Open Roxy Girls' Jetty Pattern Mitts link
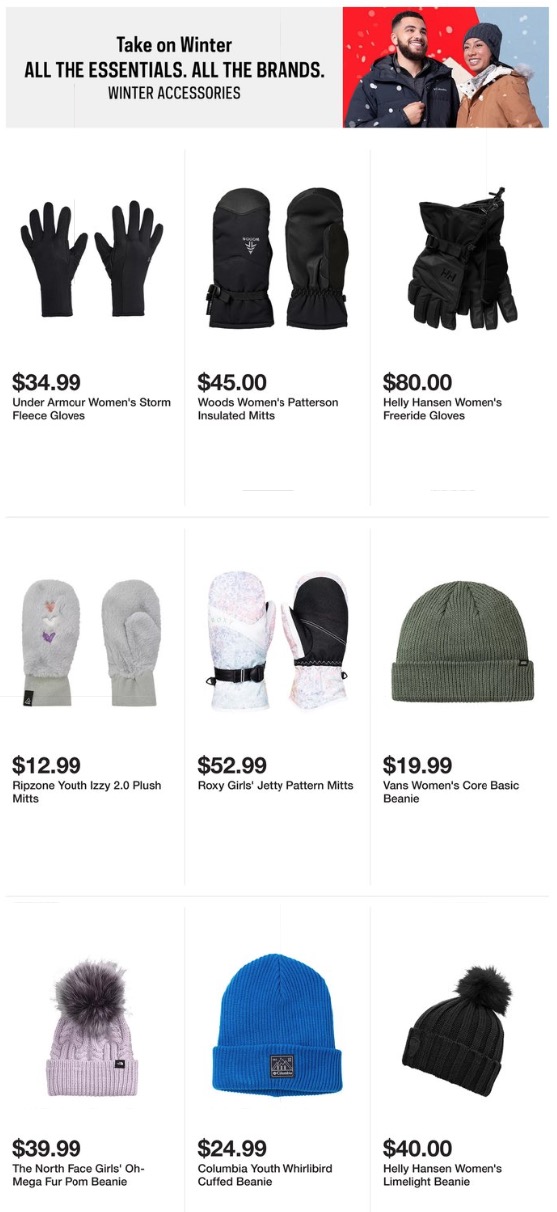The width and height of the screenshot is (557, 1212). pyautogui.click(x=275, y=785)
